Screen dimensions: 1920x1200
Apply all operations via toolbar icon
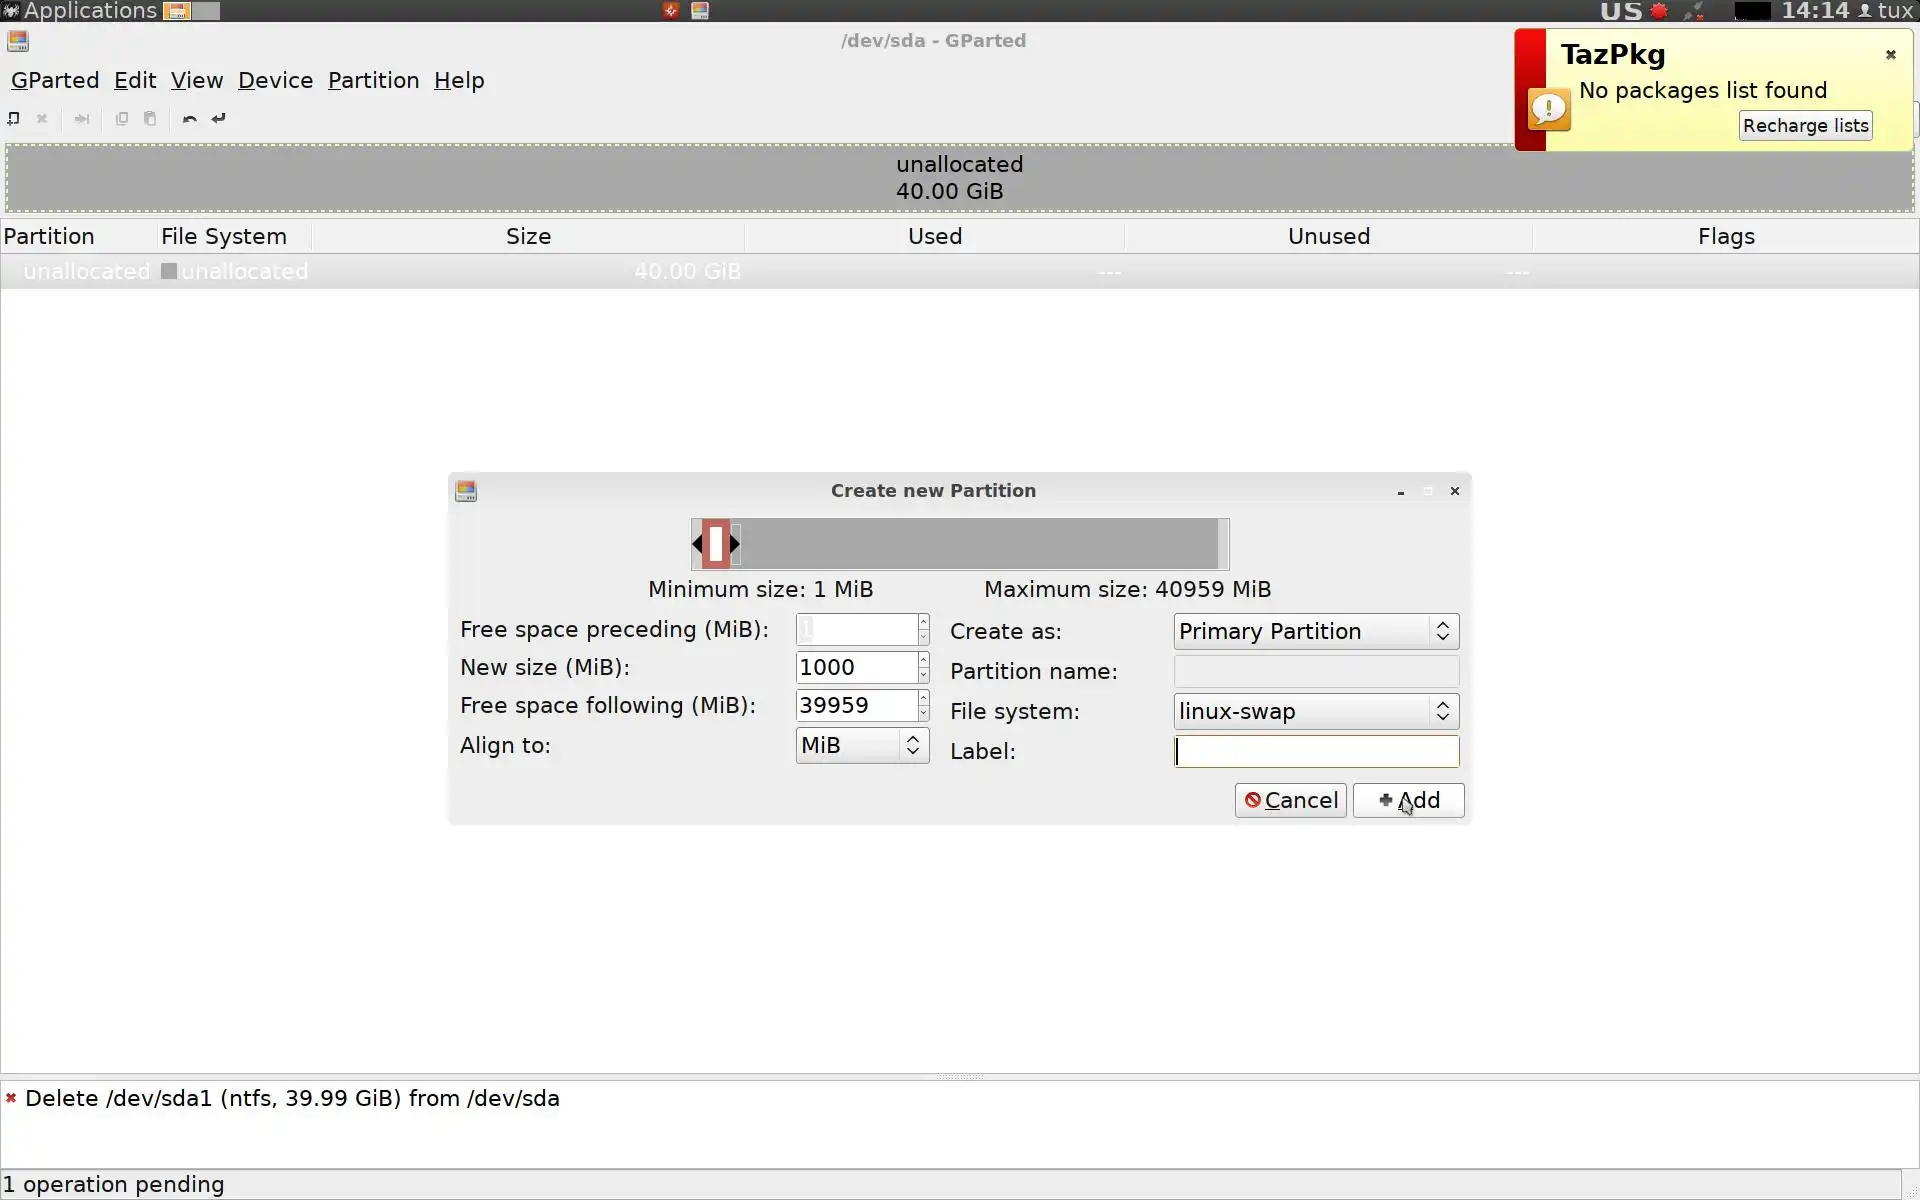coord(219,118)
